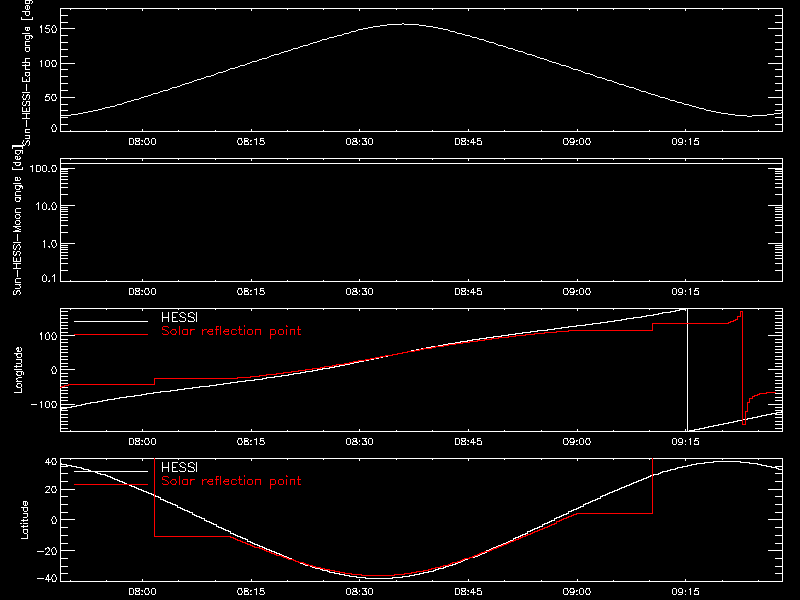
Task: Click Solar reflection point legend in Latitude plot
Action: point(231,481)
